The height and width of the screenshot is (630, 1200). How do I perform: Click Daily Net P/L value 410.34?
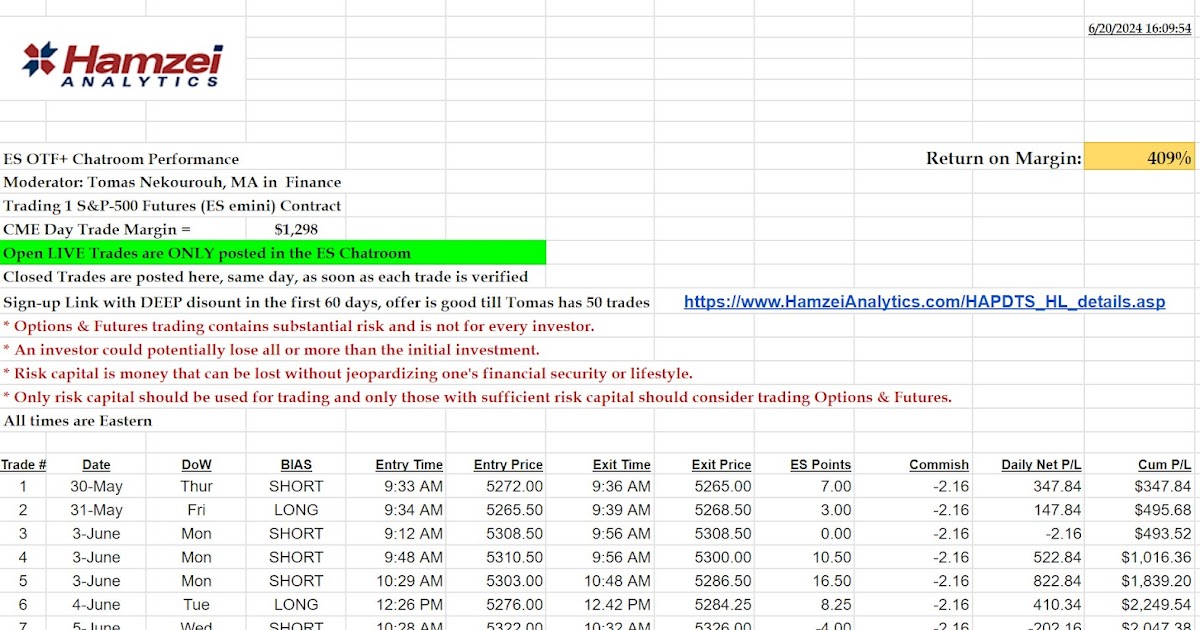tap(1057, 605)
